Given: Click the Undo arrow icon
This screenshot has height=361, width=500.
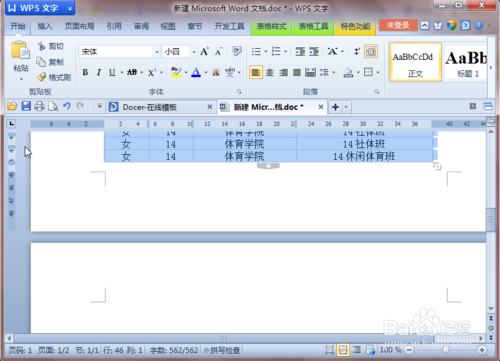Looking at the screenshot, I should (x=67, y=106).
